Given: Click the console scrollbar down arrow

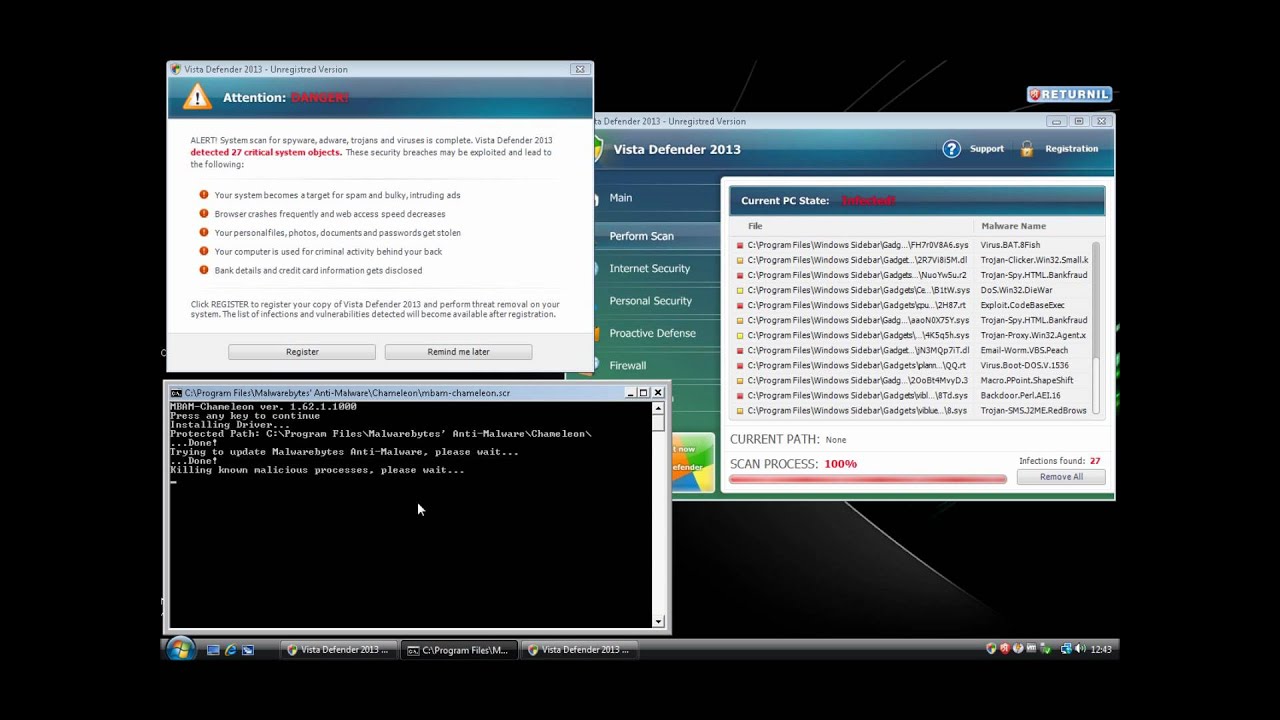Looking at the screenshot, I should (658, 621).
